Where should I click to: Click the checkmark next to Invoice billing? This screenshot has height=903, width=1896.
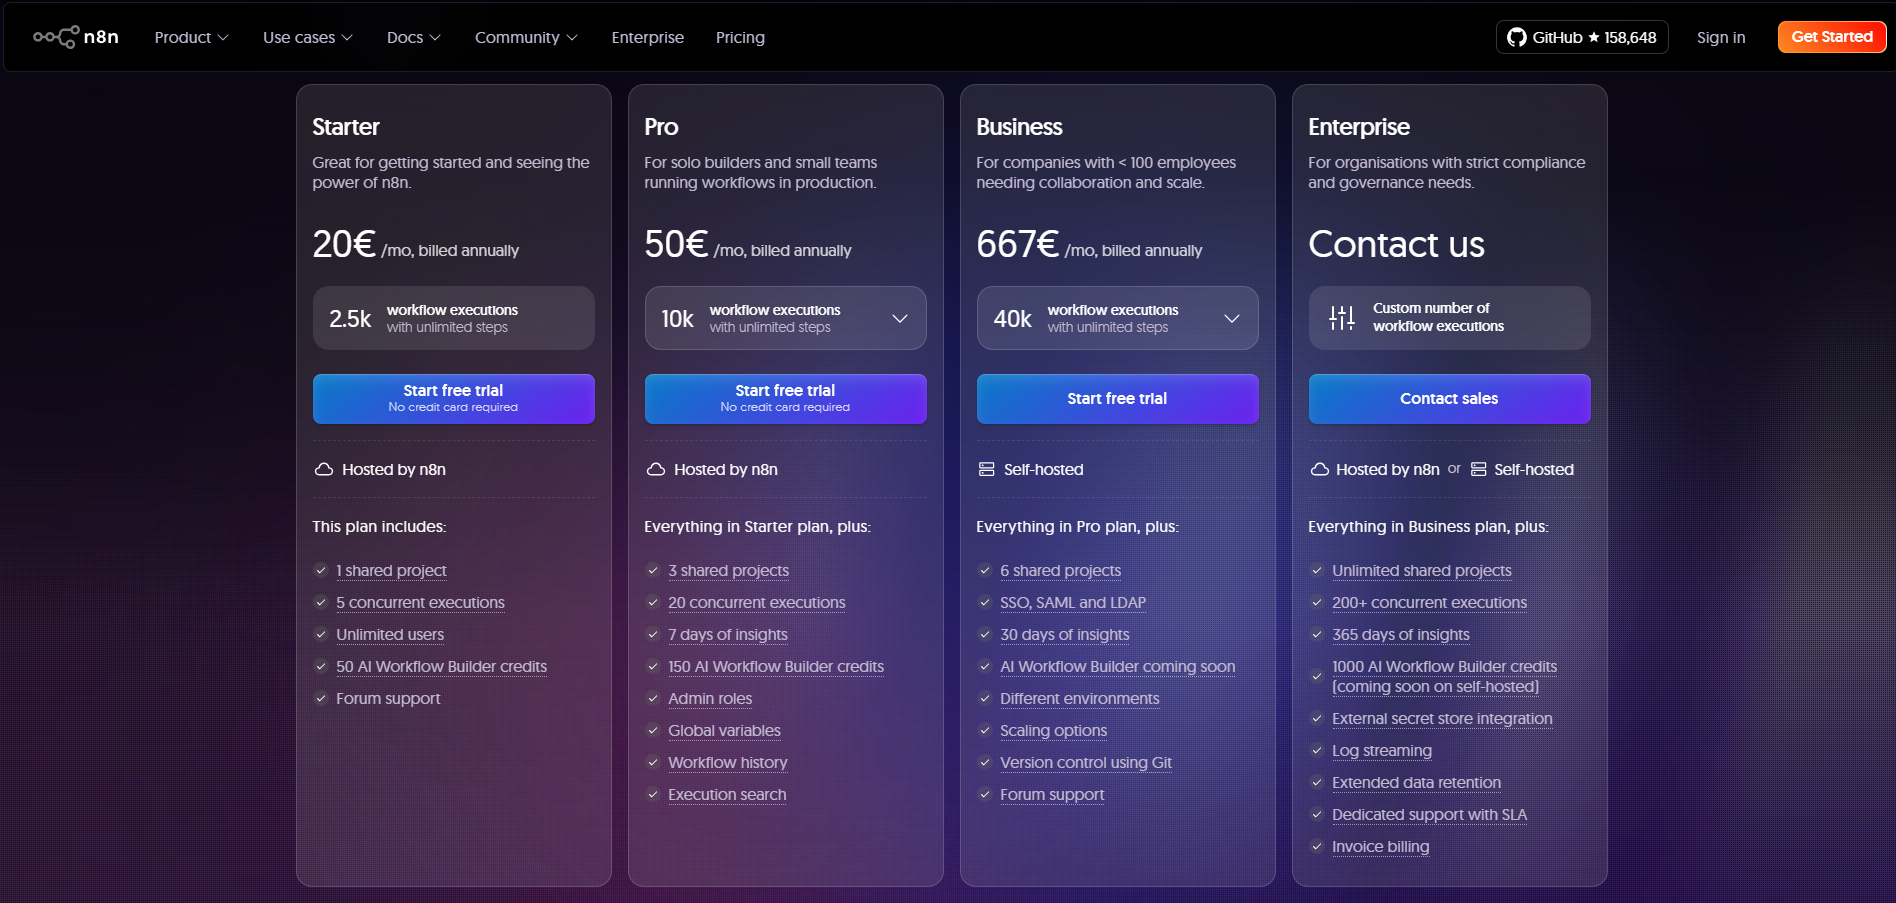tap(1317, 846)
